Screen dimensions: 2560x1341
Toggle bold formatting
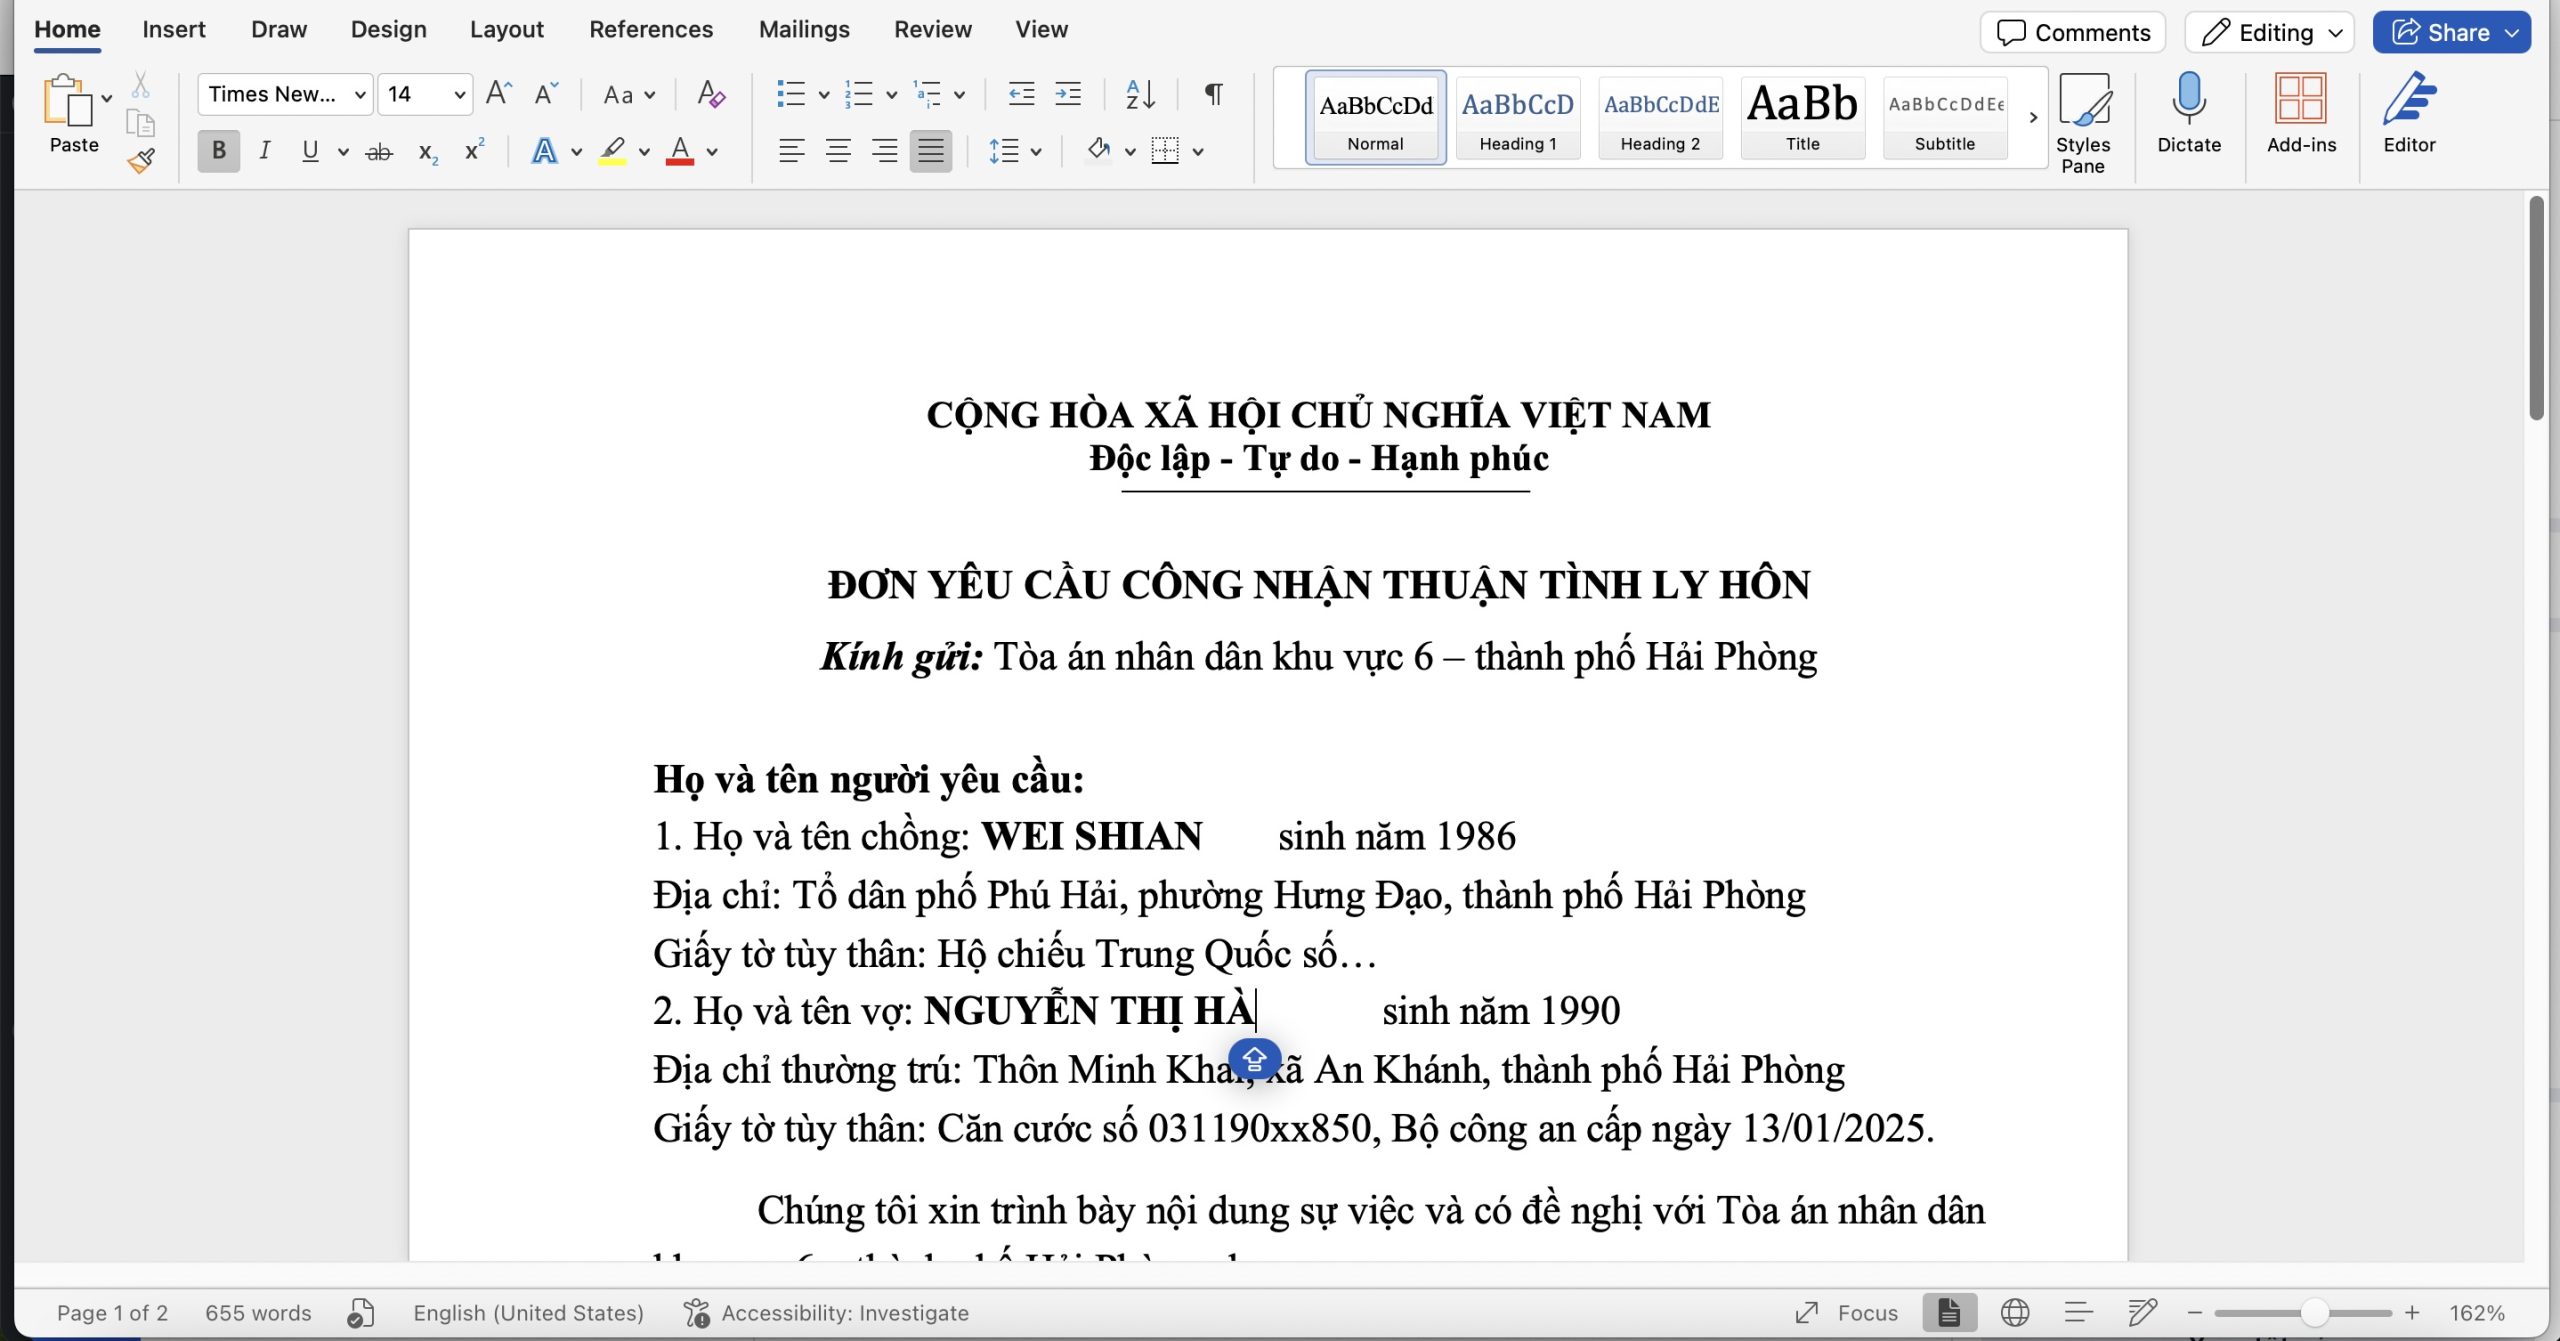pyautogui.click(x=218, y=150)
